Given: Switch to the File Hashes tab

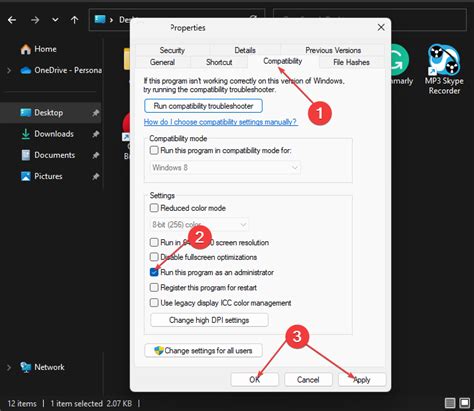Looking at the screenshot, I should point(351,62).
